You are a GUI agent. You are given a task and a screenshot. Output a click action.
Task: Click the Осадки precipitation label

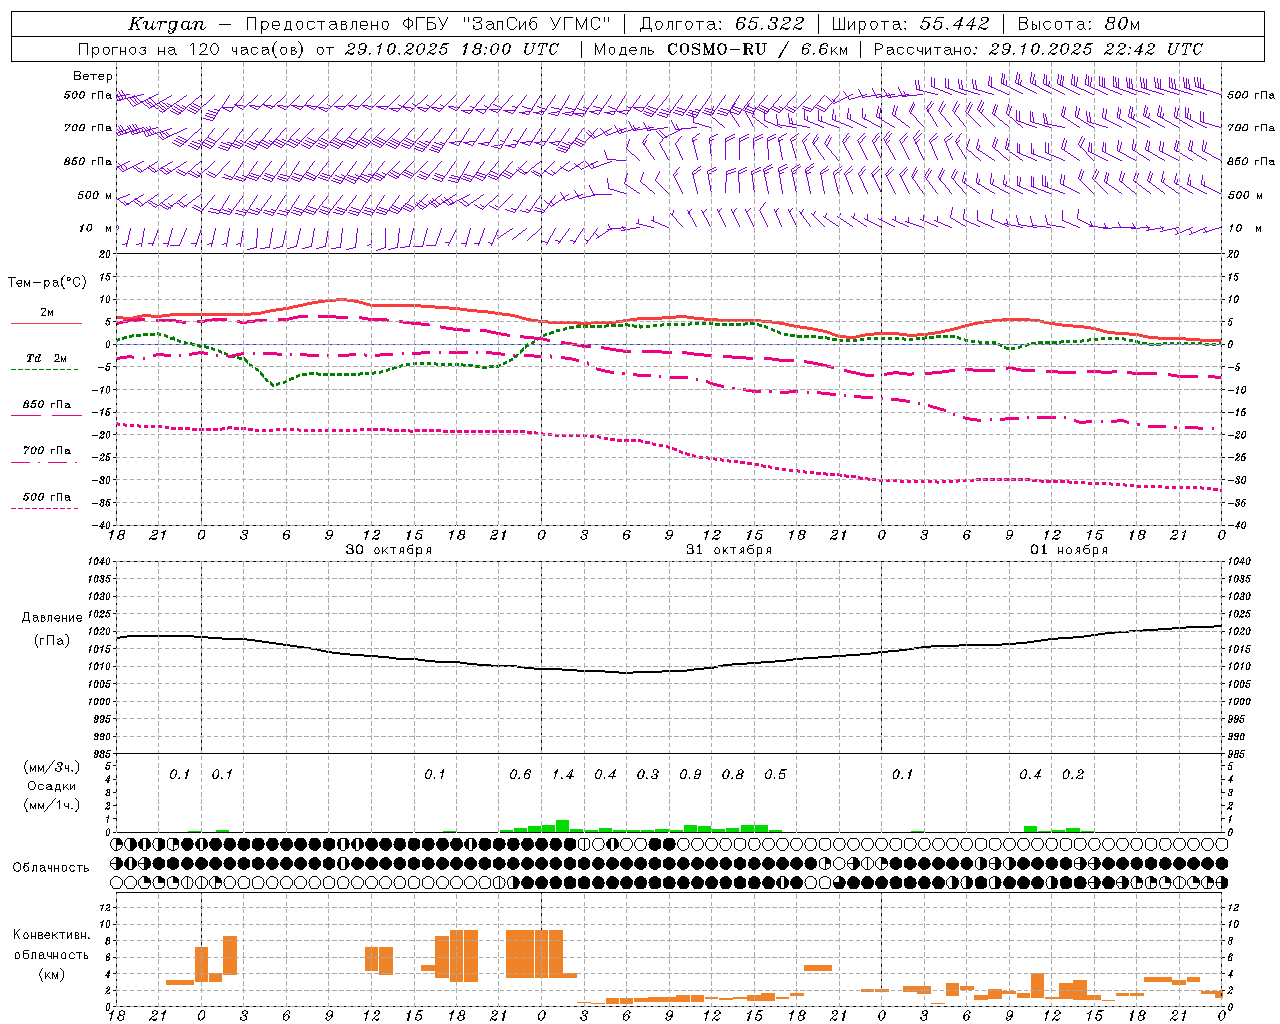52,786
